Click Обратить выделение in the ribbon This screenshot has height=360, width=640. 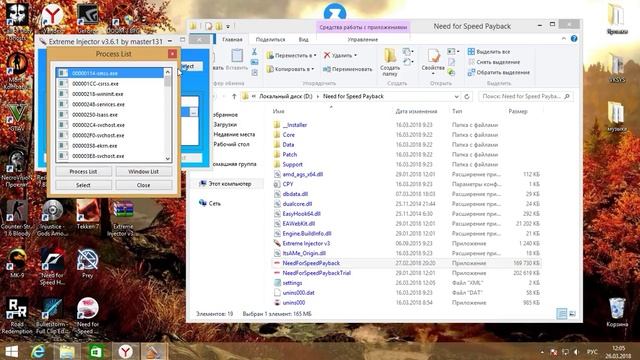[499, 72]
